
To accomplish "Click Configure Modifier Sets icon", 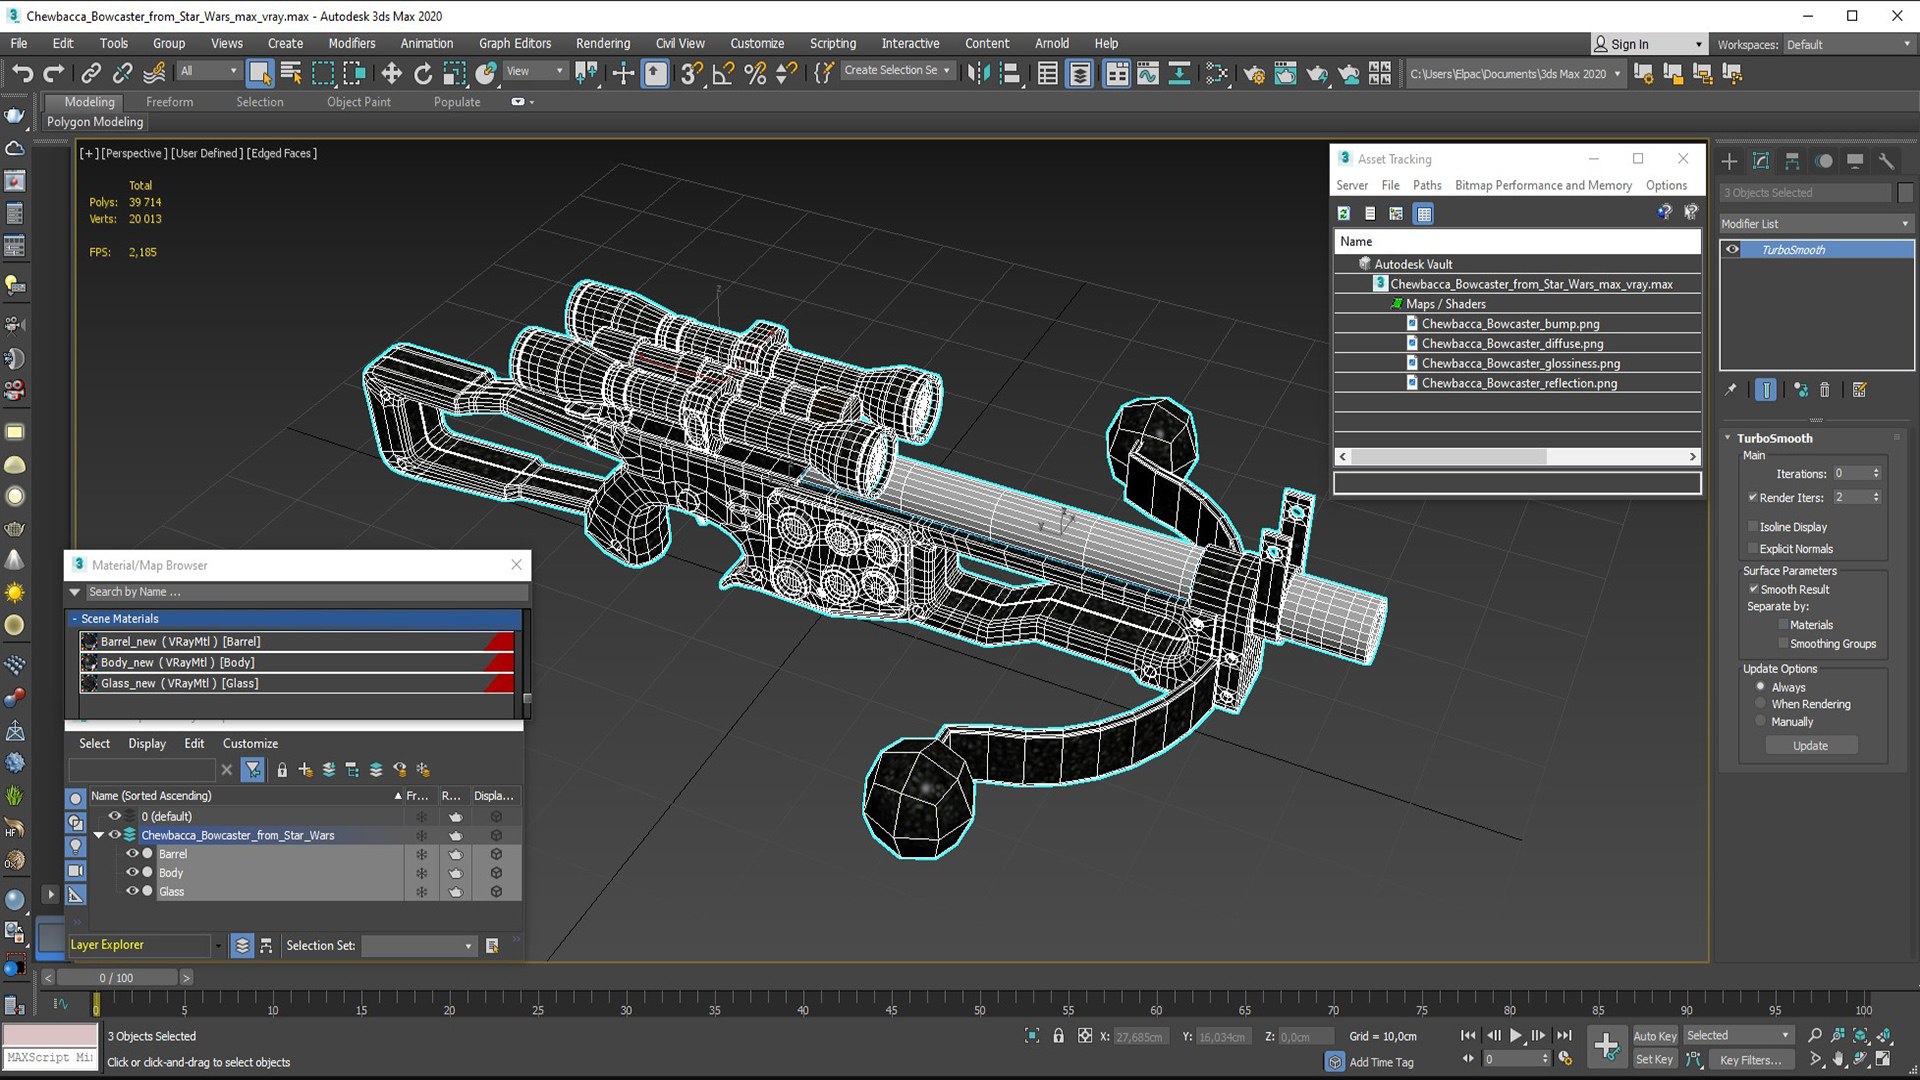I will click(x=1860, y=390).
